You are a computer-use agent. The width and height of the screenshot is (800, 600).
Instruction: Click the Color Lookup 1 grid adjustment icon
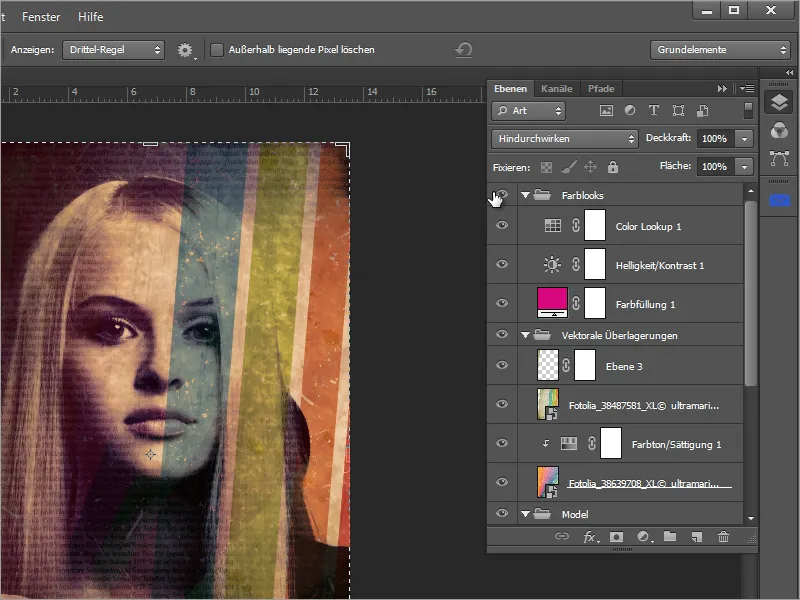[553, 226]
